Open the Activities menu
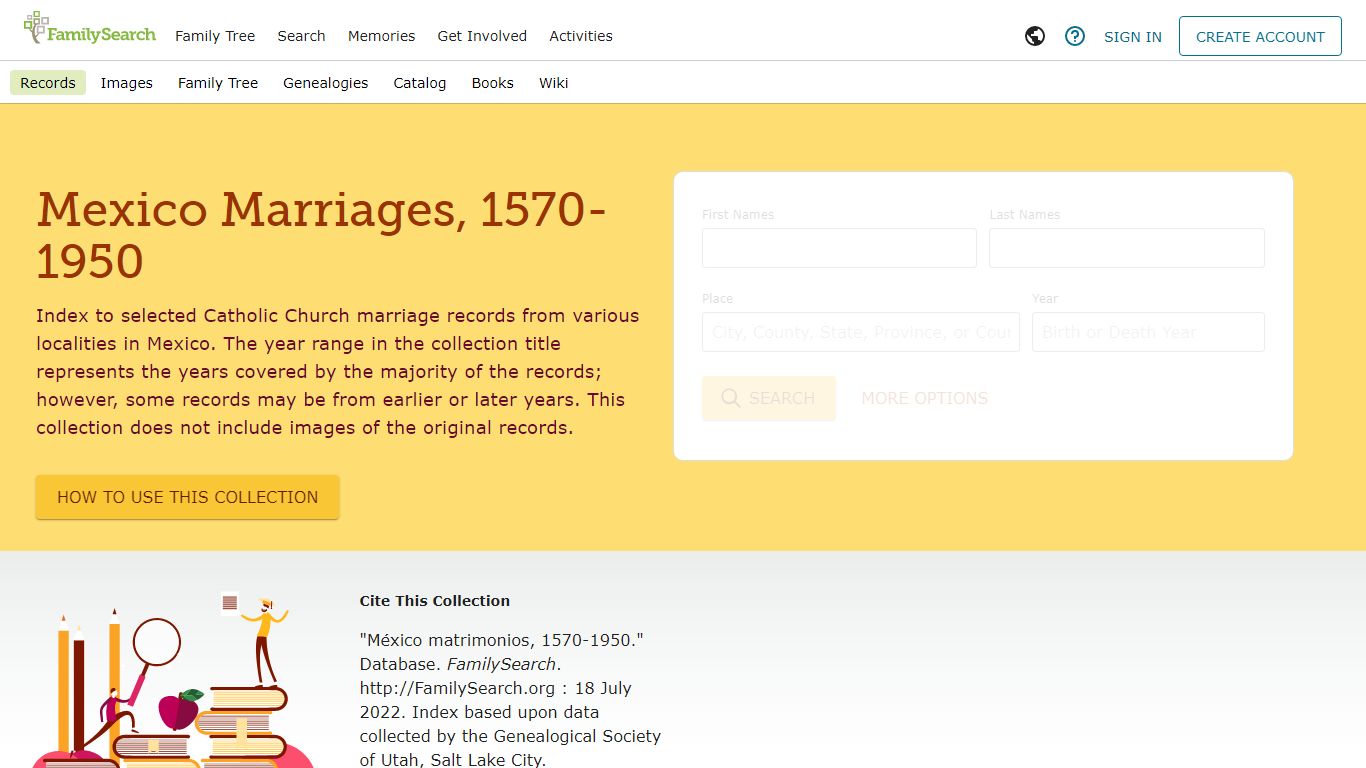 coord(580,36)
